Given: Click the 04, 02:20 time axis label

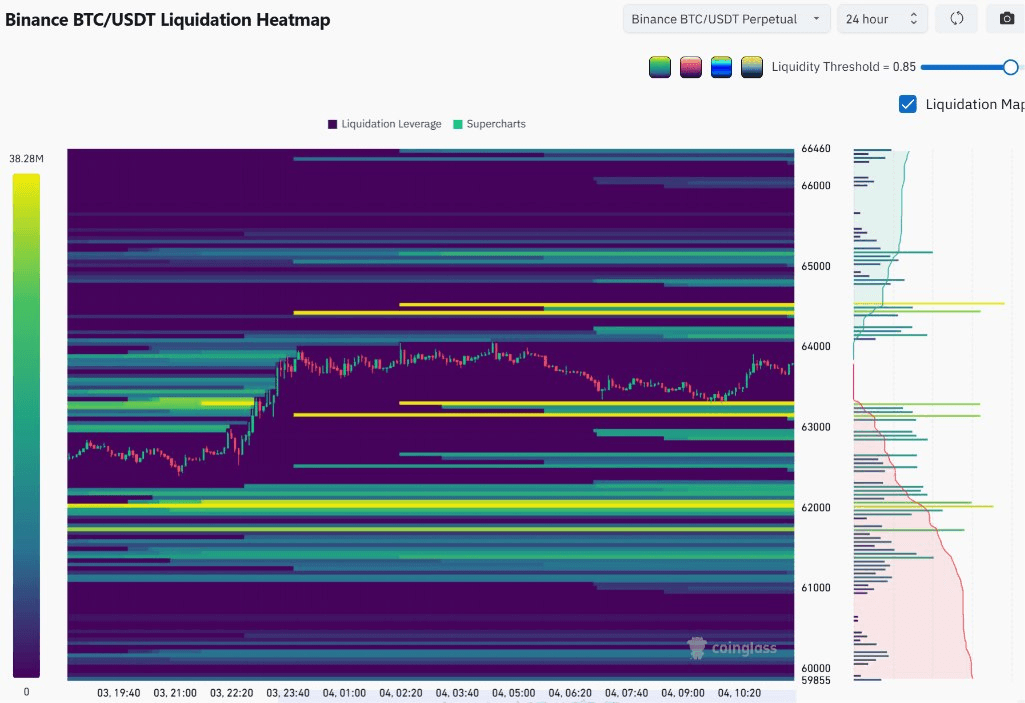Looking at the screenshot, I should [x=401, y=693].
